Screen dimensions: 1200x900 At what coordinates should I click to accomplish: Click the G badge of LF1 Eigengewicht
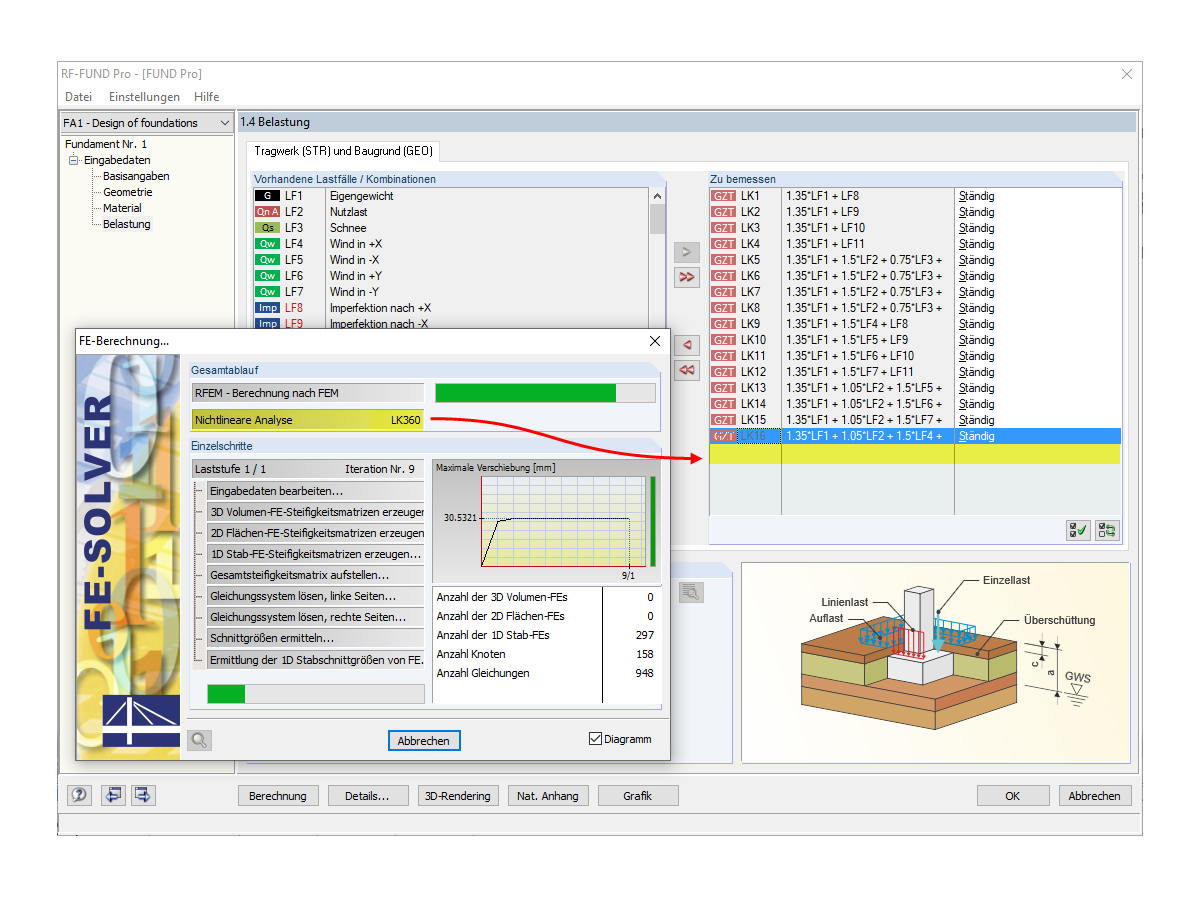pyautogui.click(x=267, y=196)
